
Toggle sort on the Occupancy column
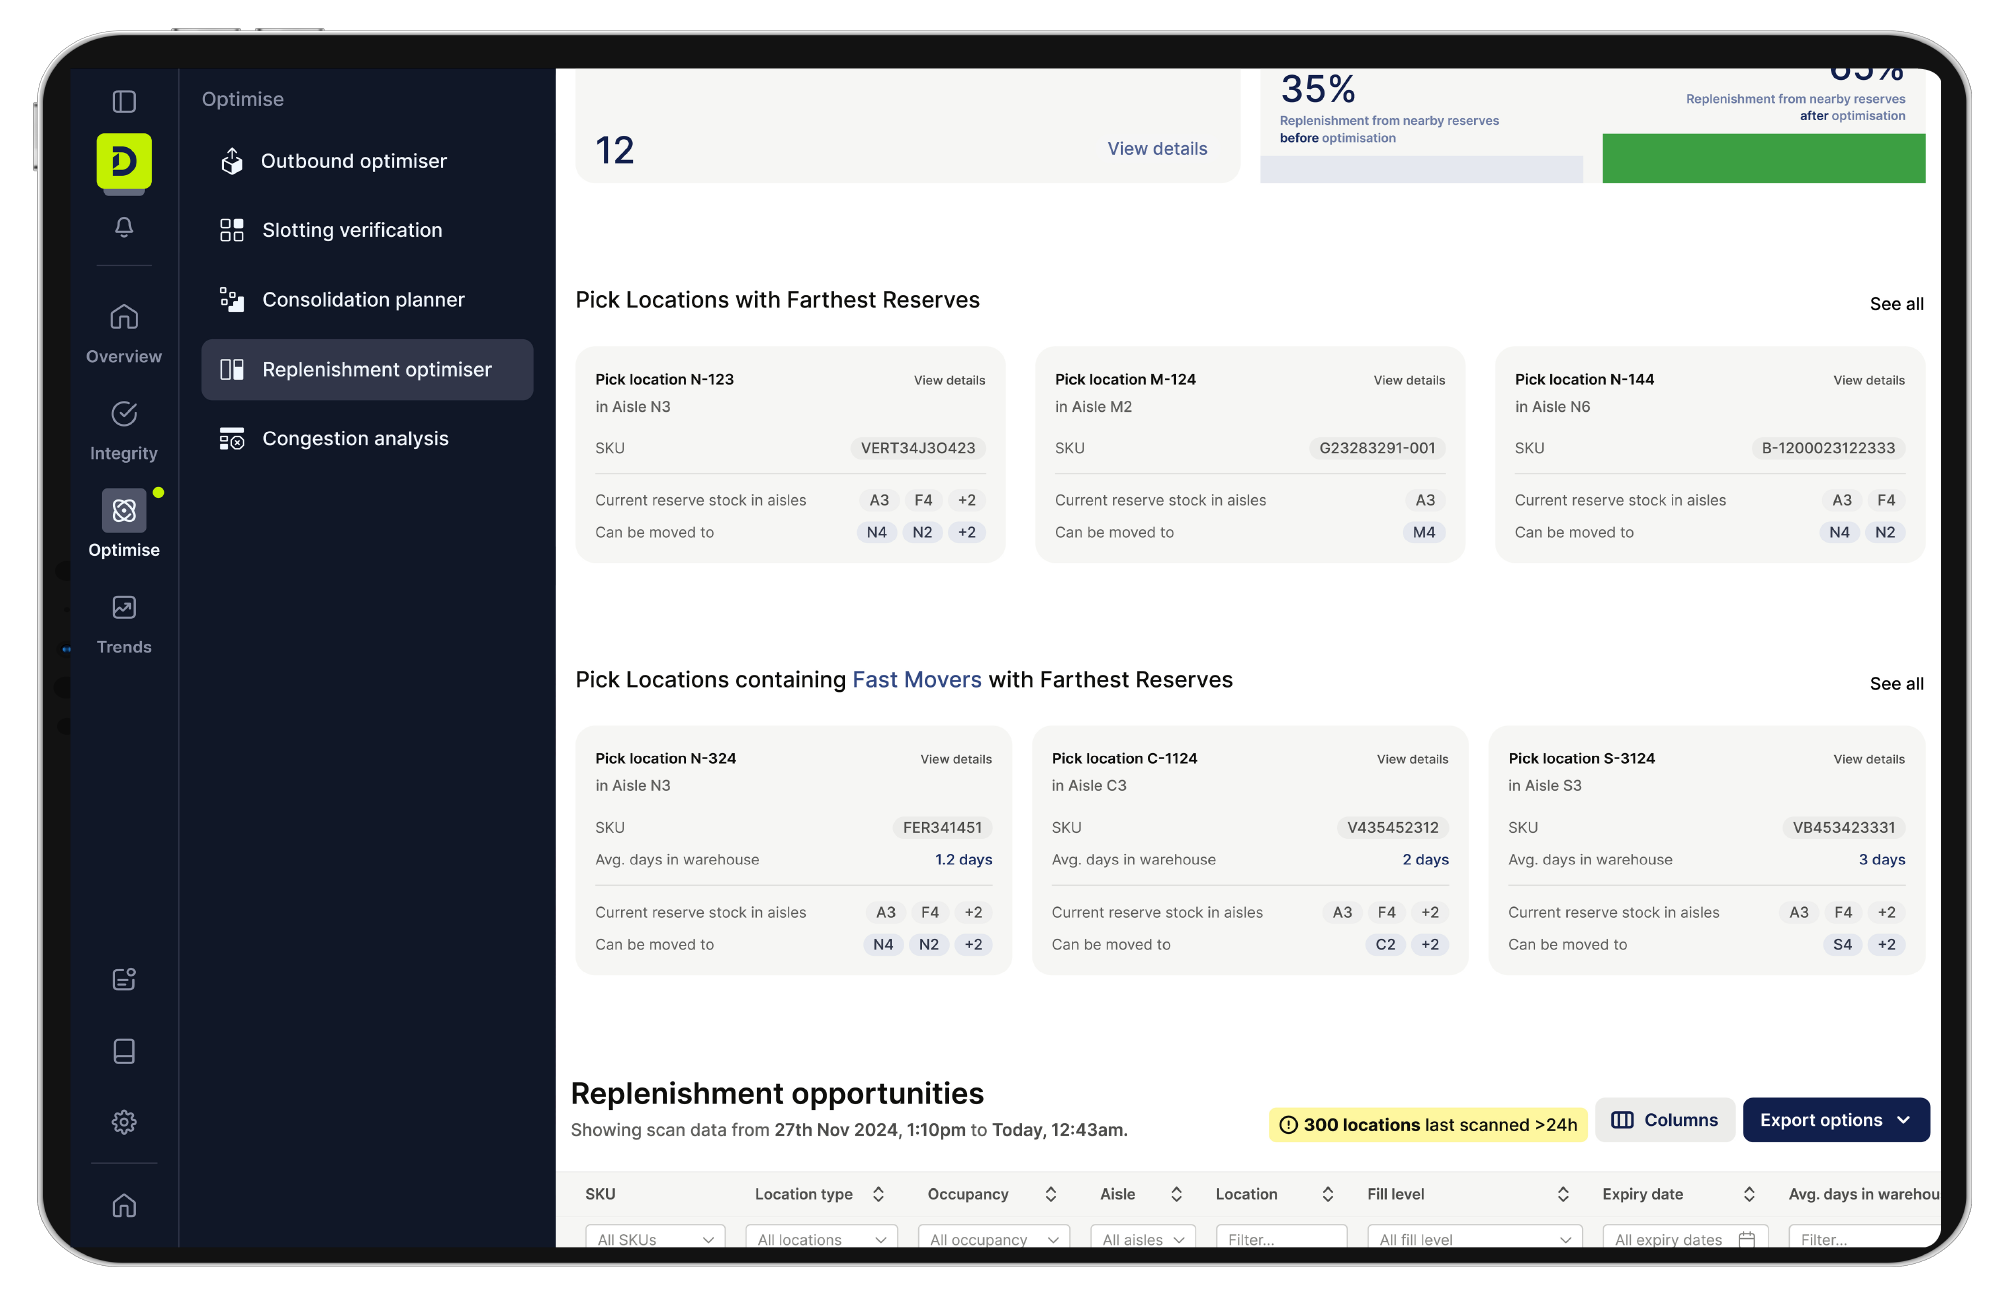click(x=1051, y=1194)
